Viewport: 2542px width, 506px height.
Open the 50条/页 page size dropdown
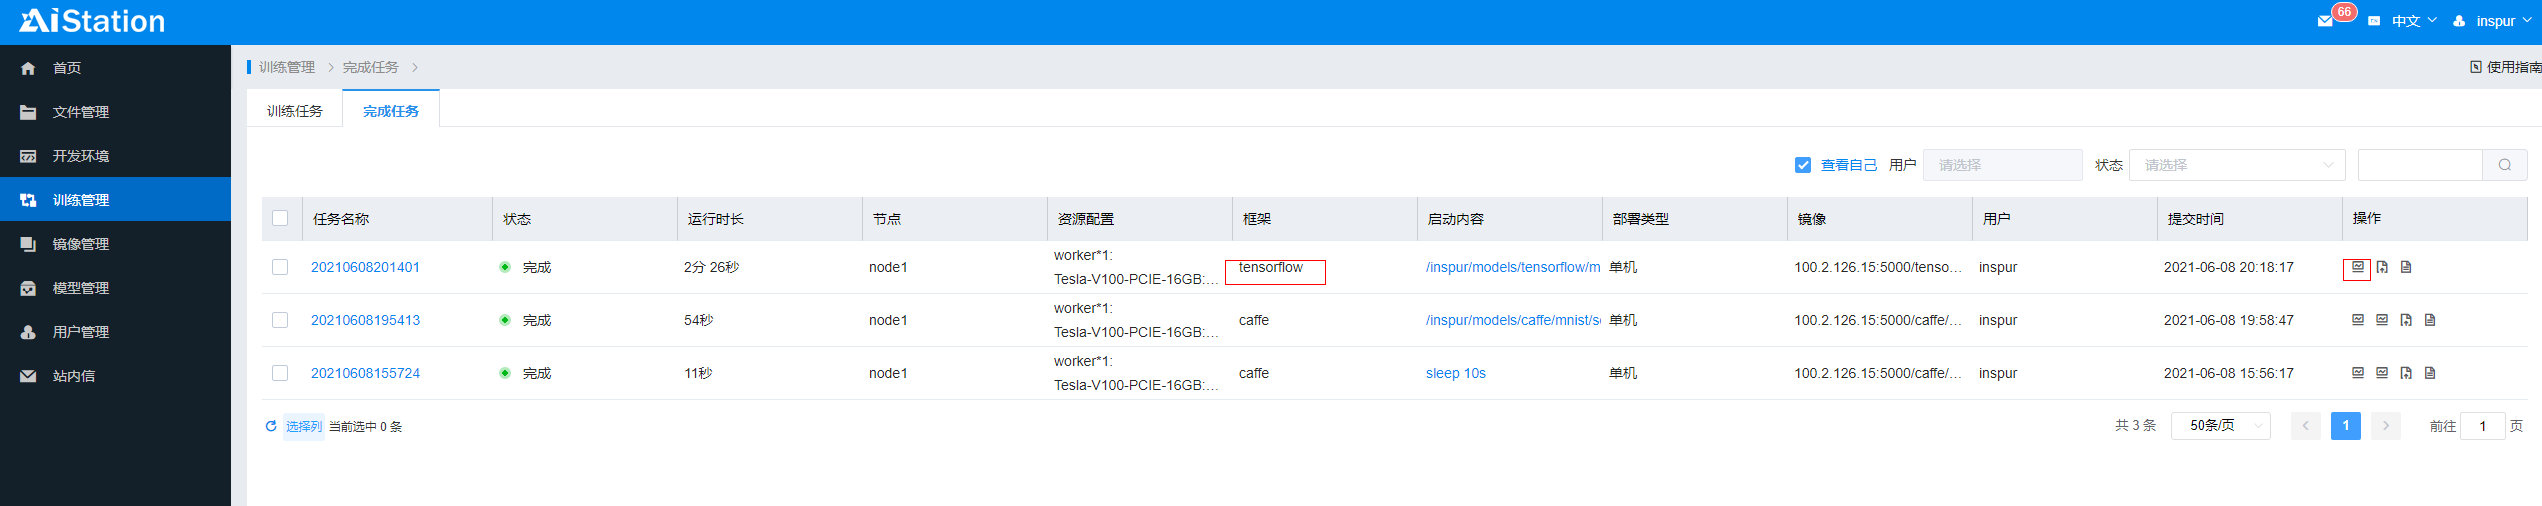coord(2220,426)
